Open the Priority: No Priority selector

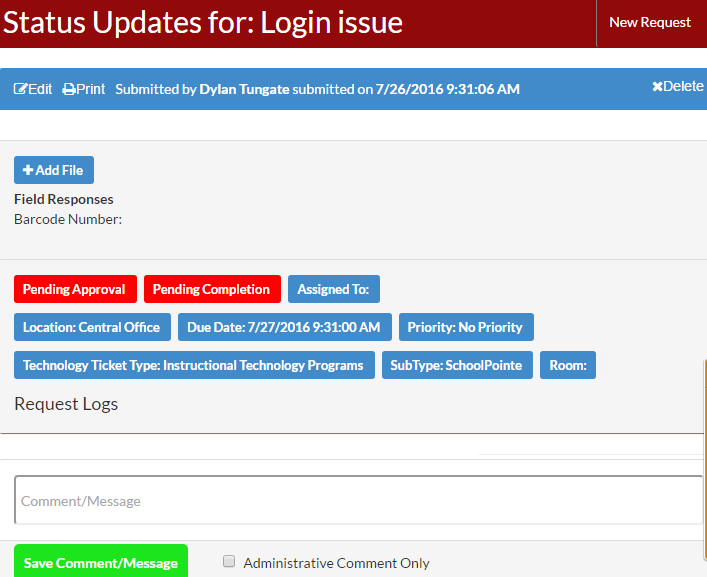(x=465, y=327)
